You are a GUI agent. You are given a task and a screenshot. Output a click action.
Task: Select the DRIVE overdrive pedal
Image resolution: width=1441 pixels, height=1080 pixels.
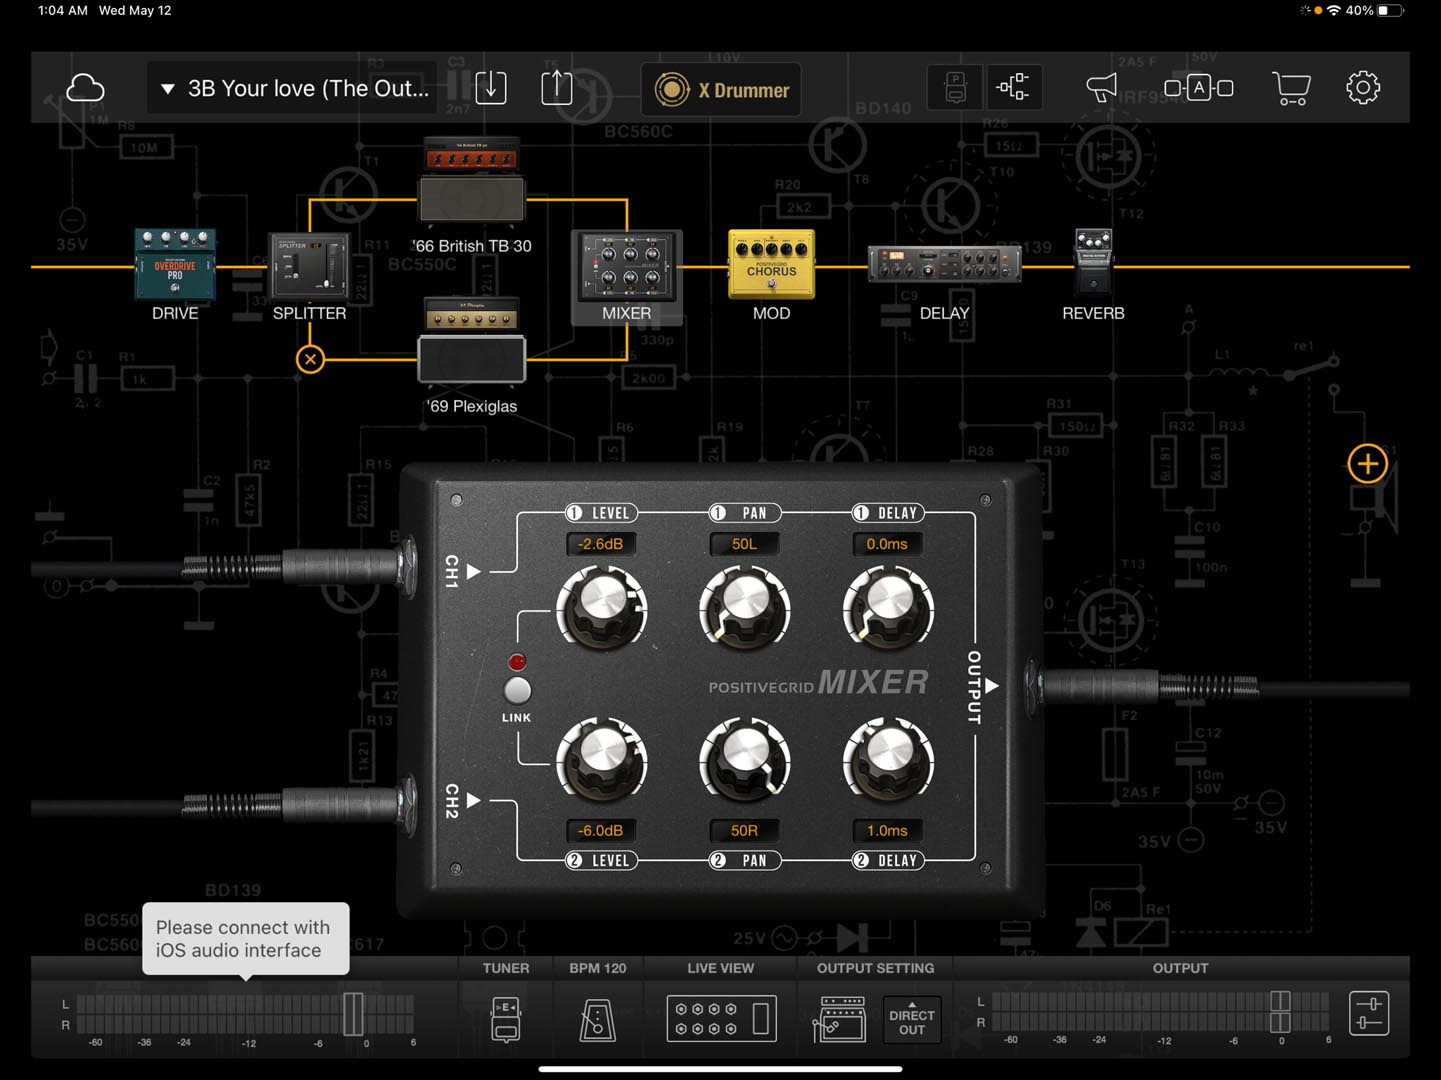coord(175,264)
